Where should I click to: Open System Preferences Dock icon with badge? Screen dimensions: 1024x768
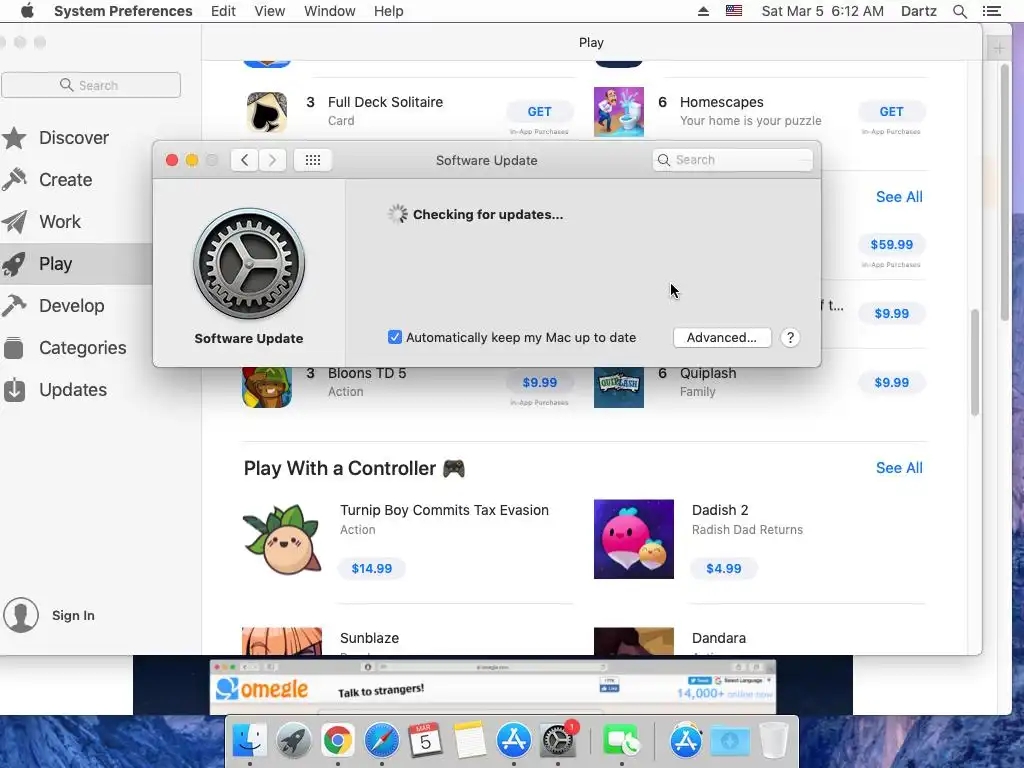coord(557,741)
